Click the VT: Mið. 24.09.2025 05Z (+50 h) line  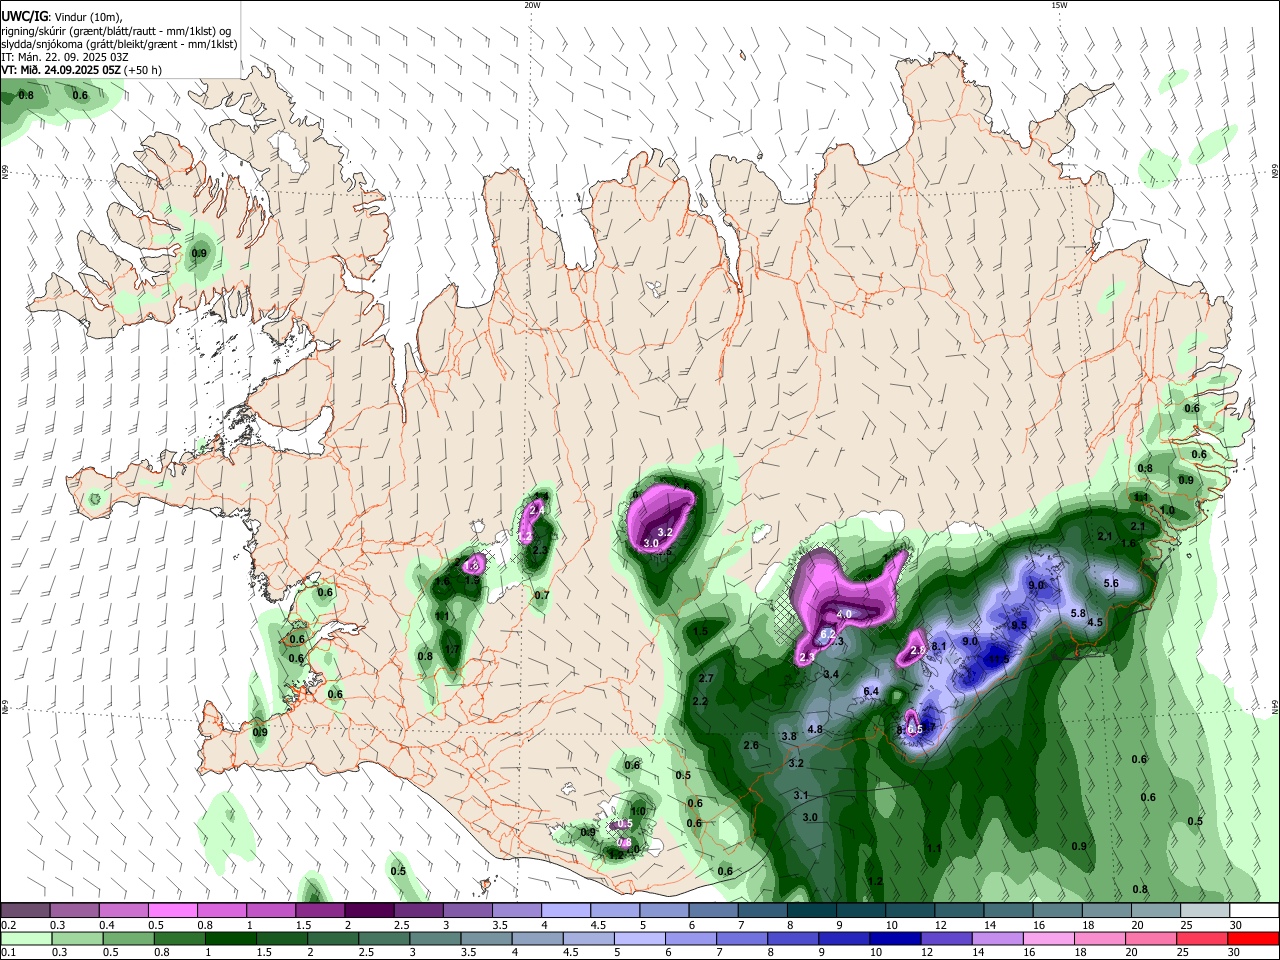(x=81, y=70)
